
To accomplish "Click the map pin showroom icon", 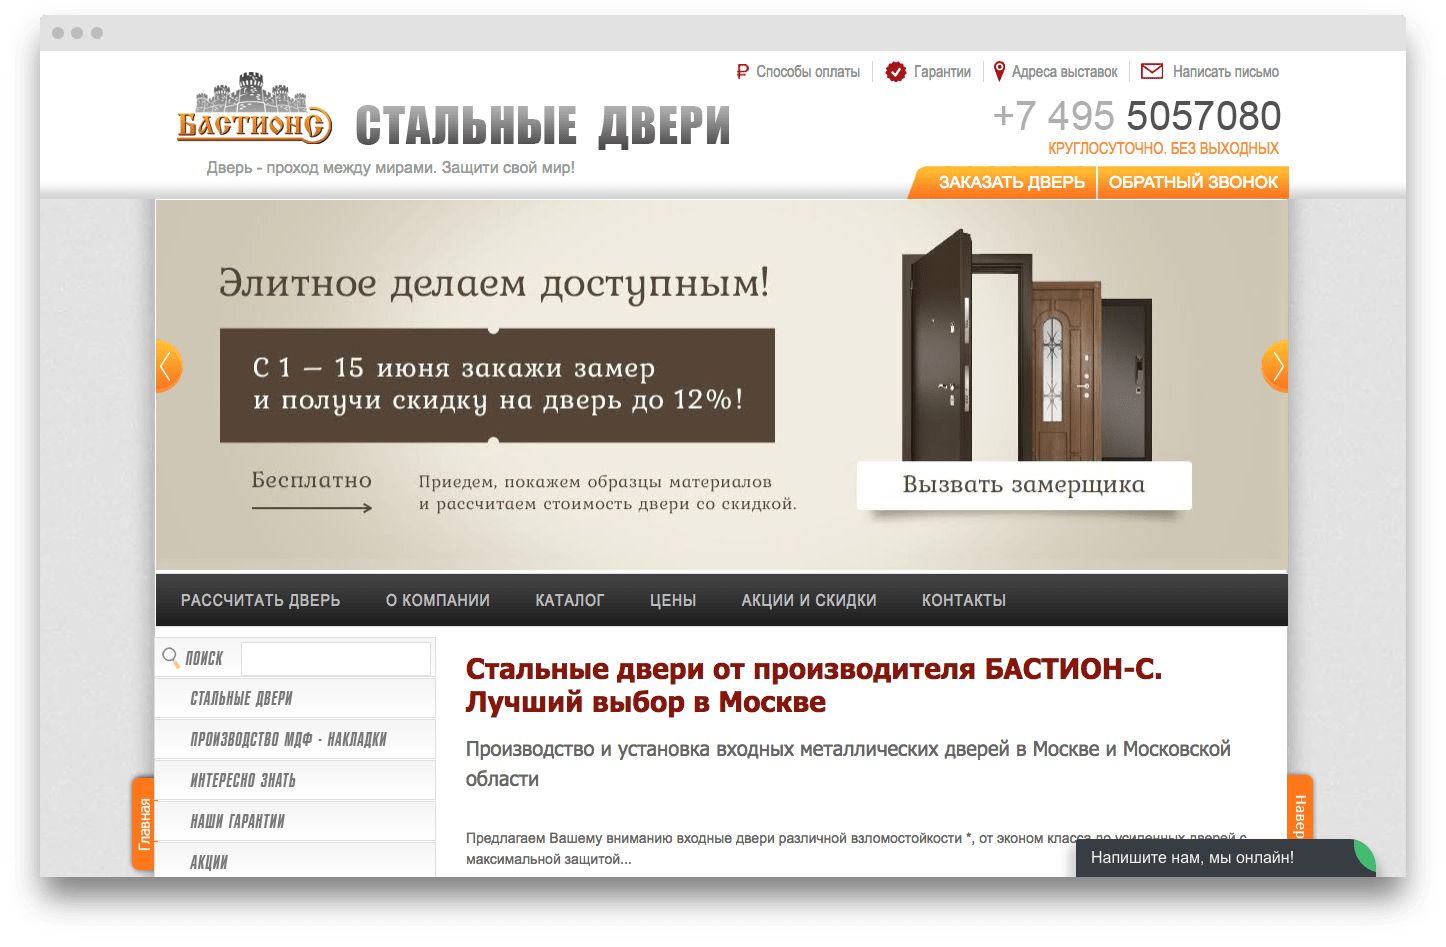I will pyautogui.click(x=999, y=71).
